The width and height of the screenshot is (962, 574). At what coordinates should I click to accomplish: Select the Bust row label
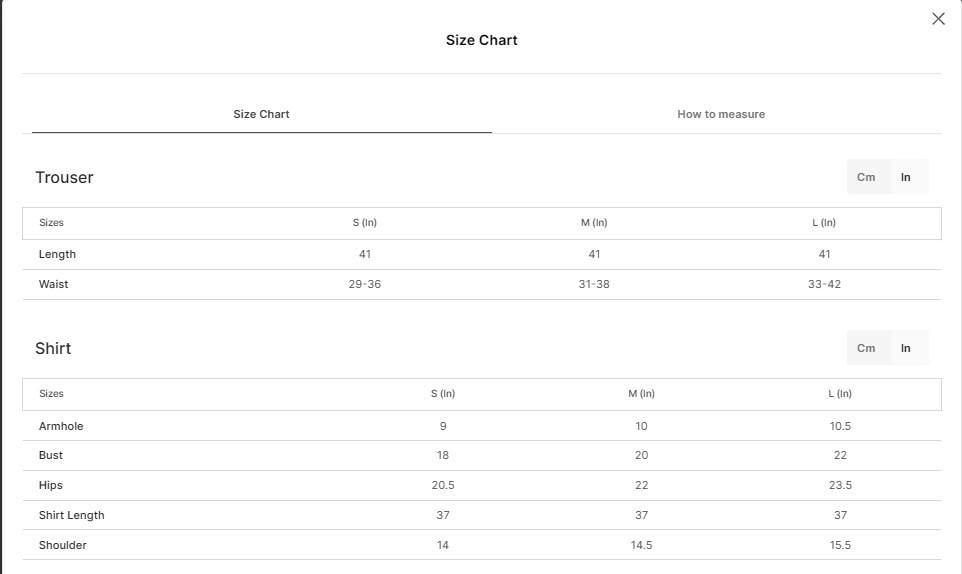(x=50, y=455)
